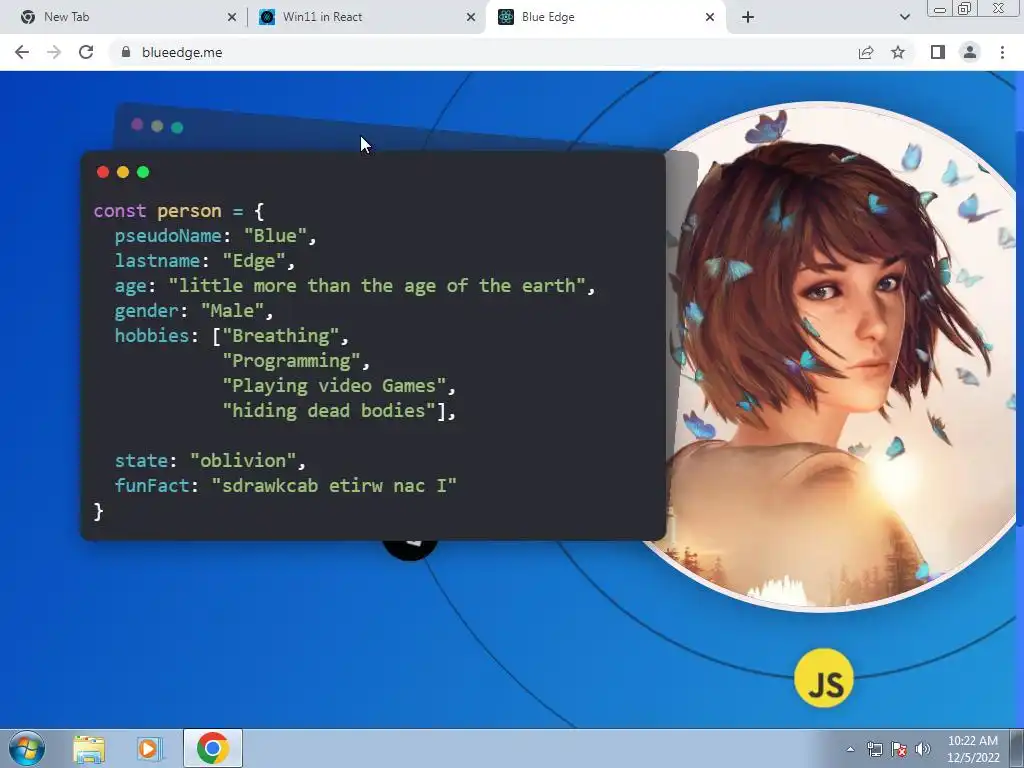
Task: Open Windows Explorer from taskbar
Action: point(89,748)
